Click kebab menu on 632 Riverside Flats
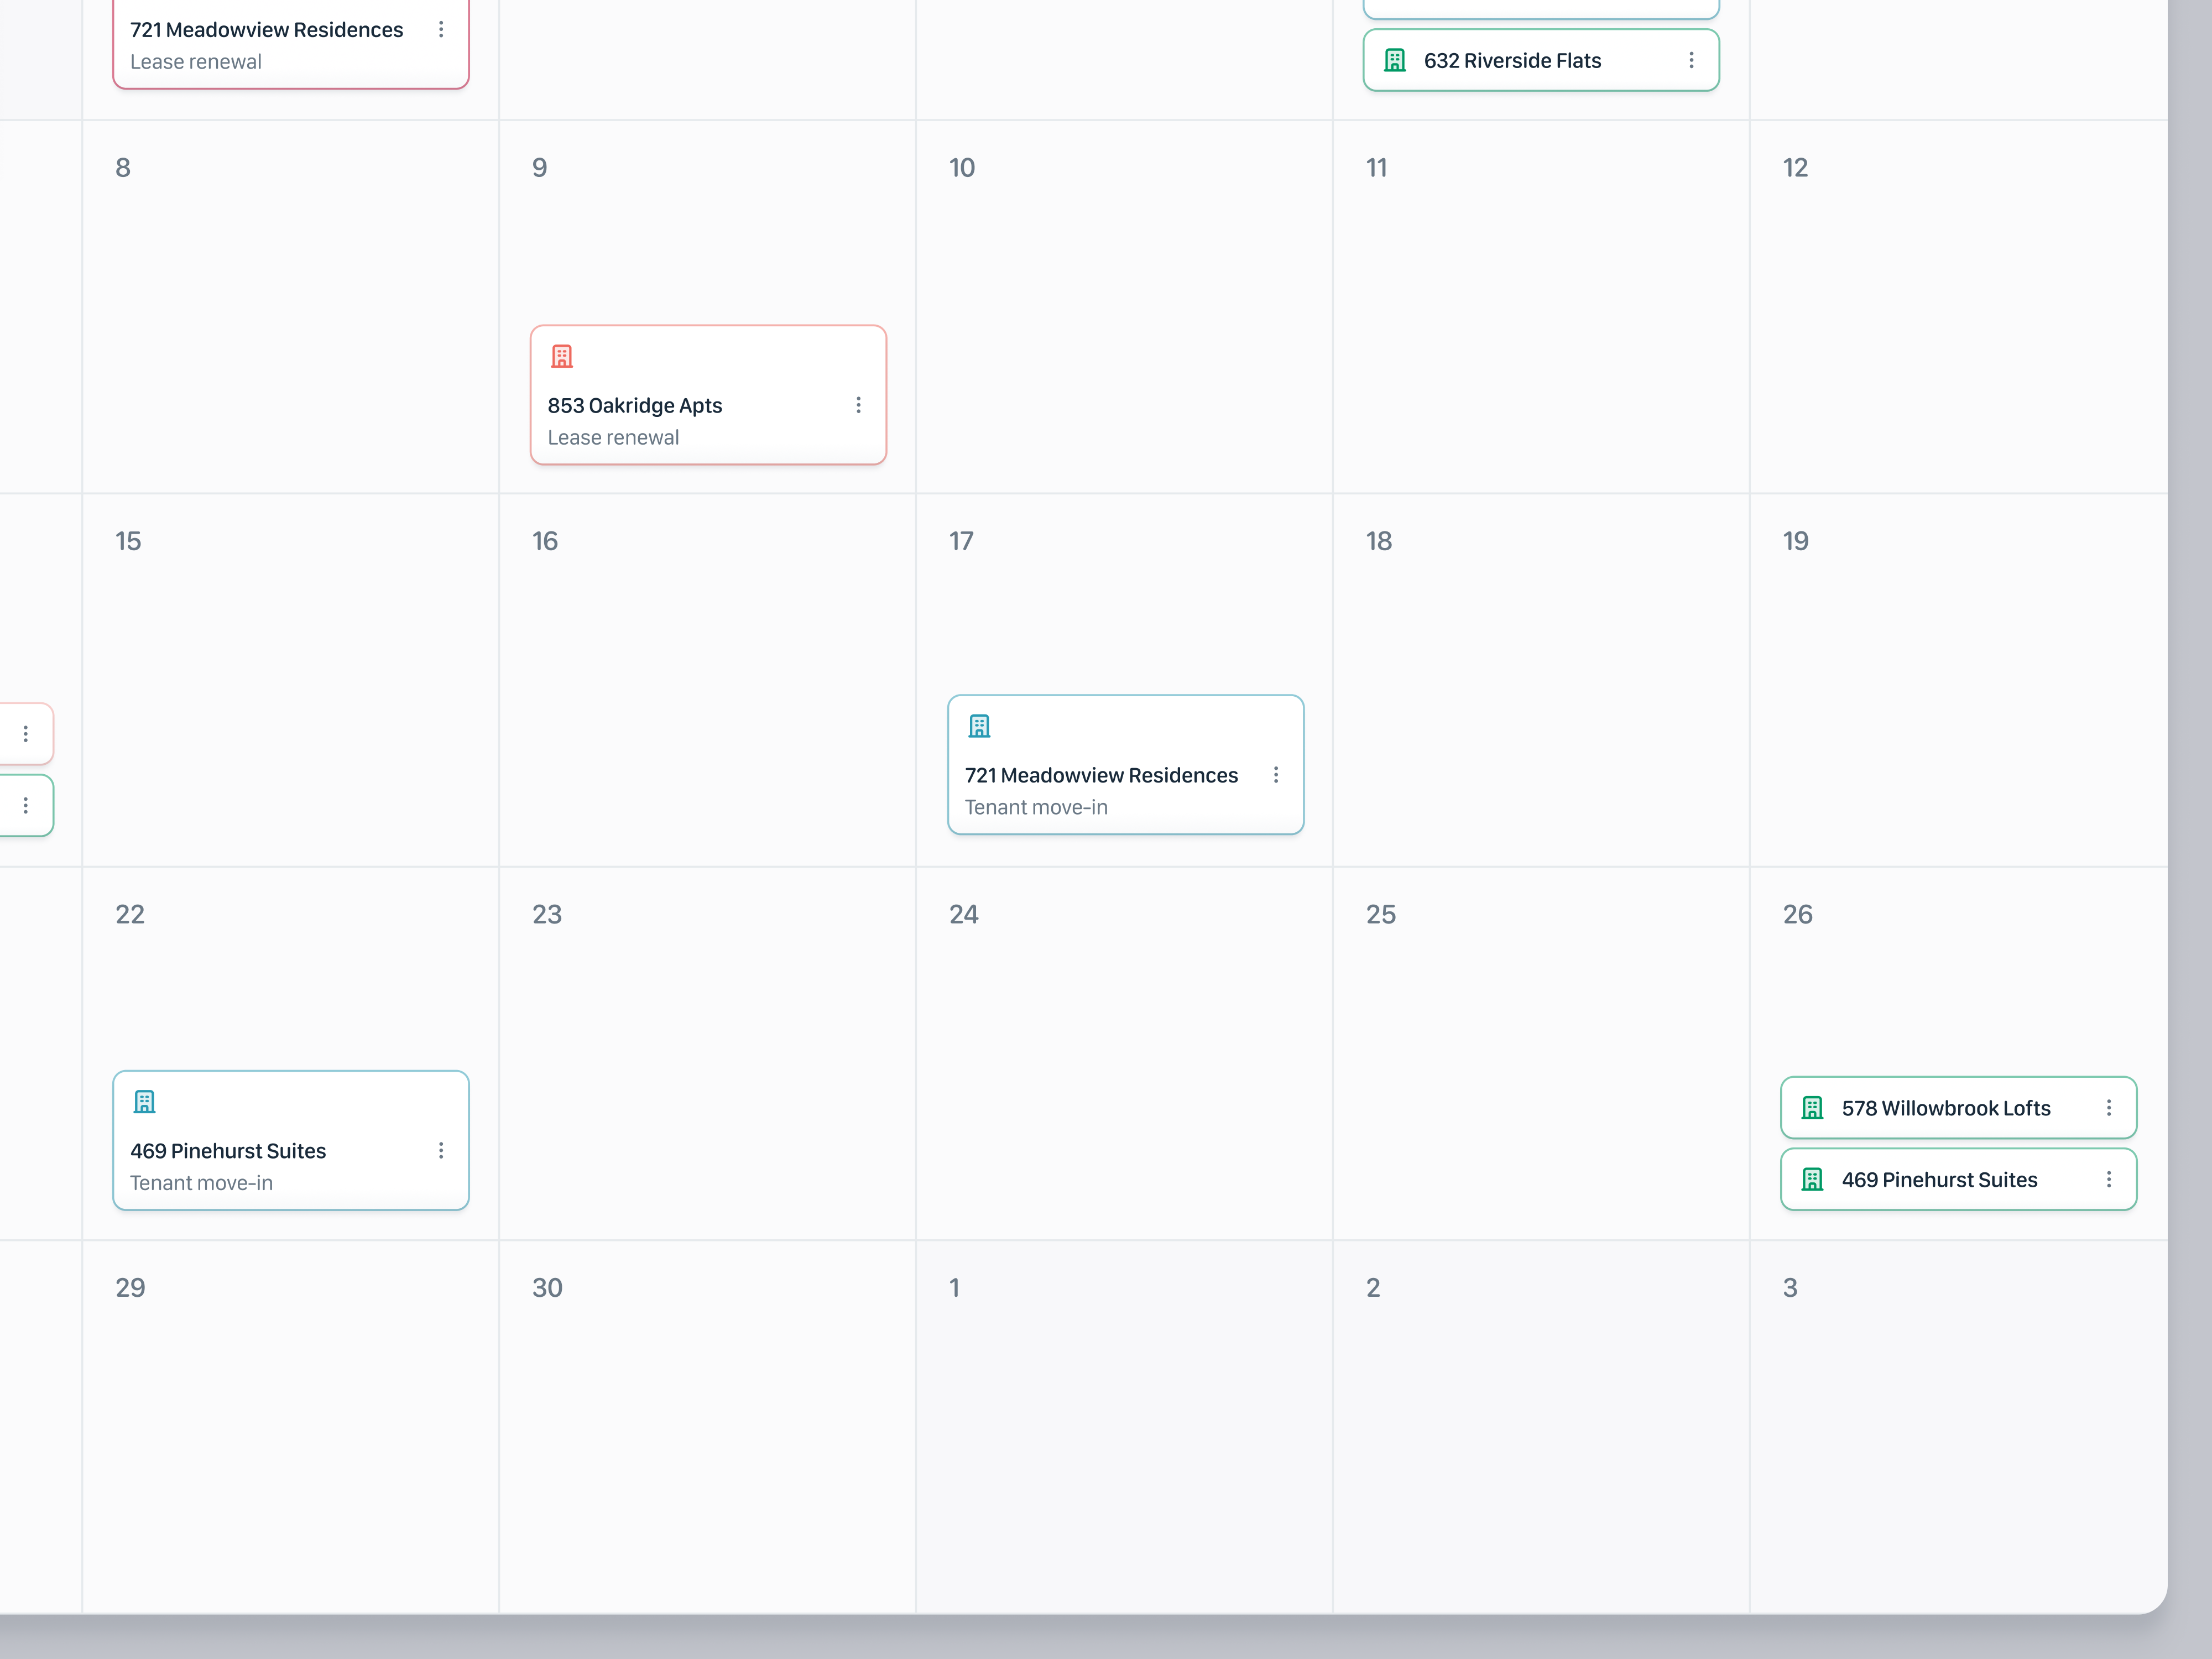The image size is (2212, 1659). click(1691, 60)
